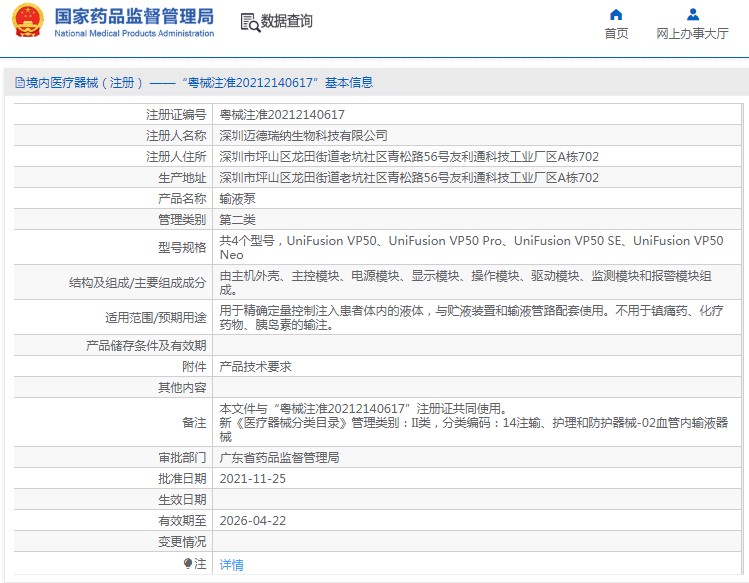Screen dimensions: 749x583
Task: Click the 管理类别 label
Action: (x=182, y=220)
